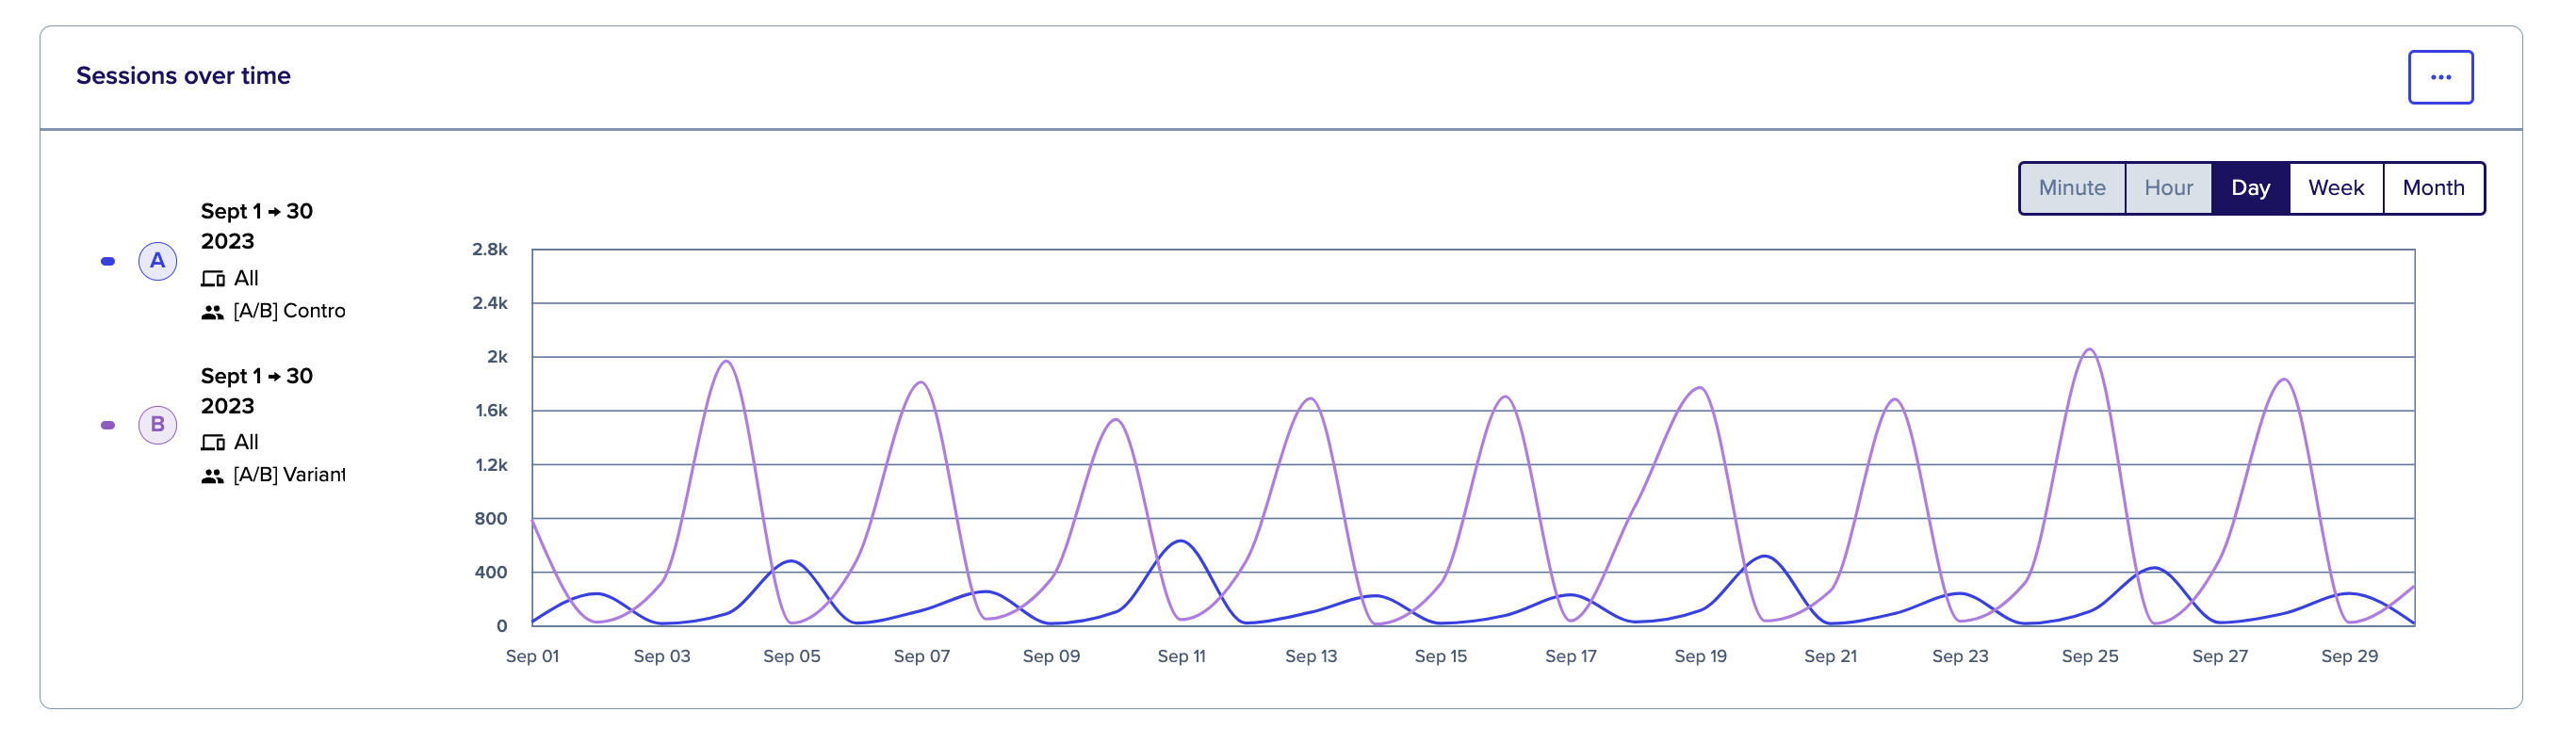Click segment B date range Sept 1 → 30 2023
The width and height of the screenshot is (2576, 744).
tap(257, 391)
